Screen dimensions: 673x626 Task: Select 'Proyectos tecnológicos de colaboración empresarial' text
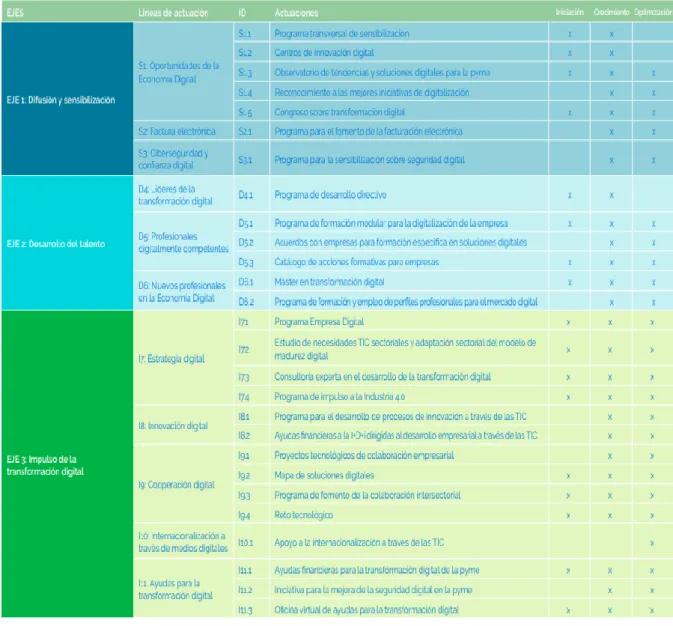[364, 455]
